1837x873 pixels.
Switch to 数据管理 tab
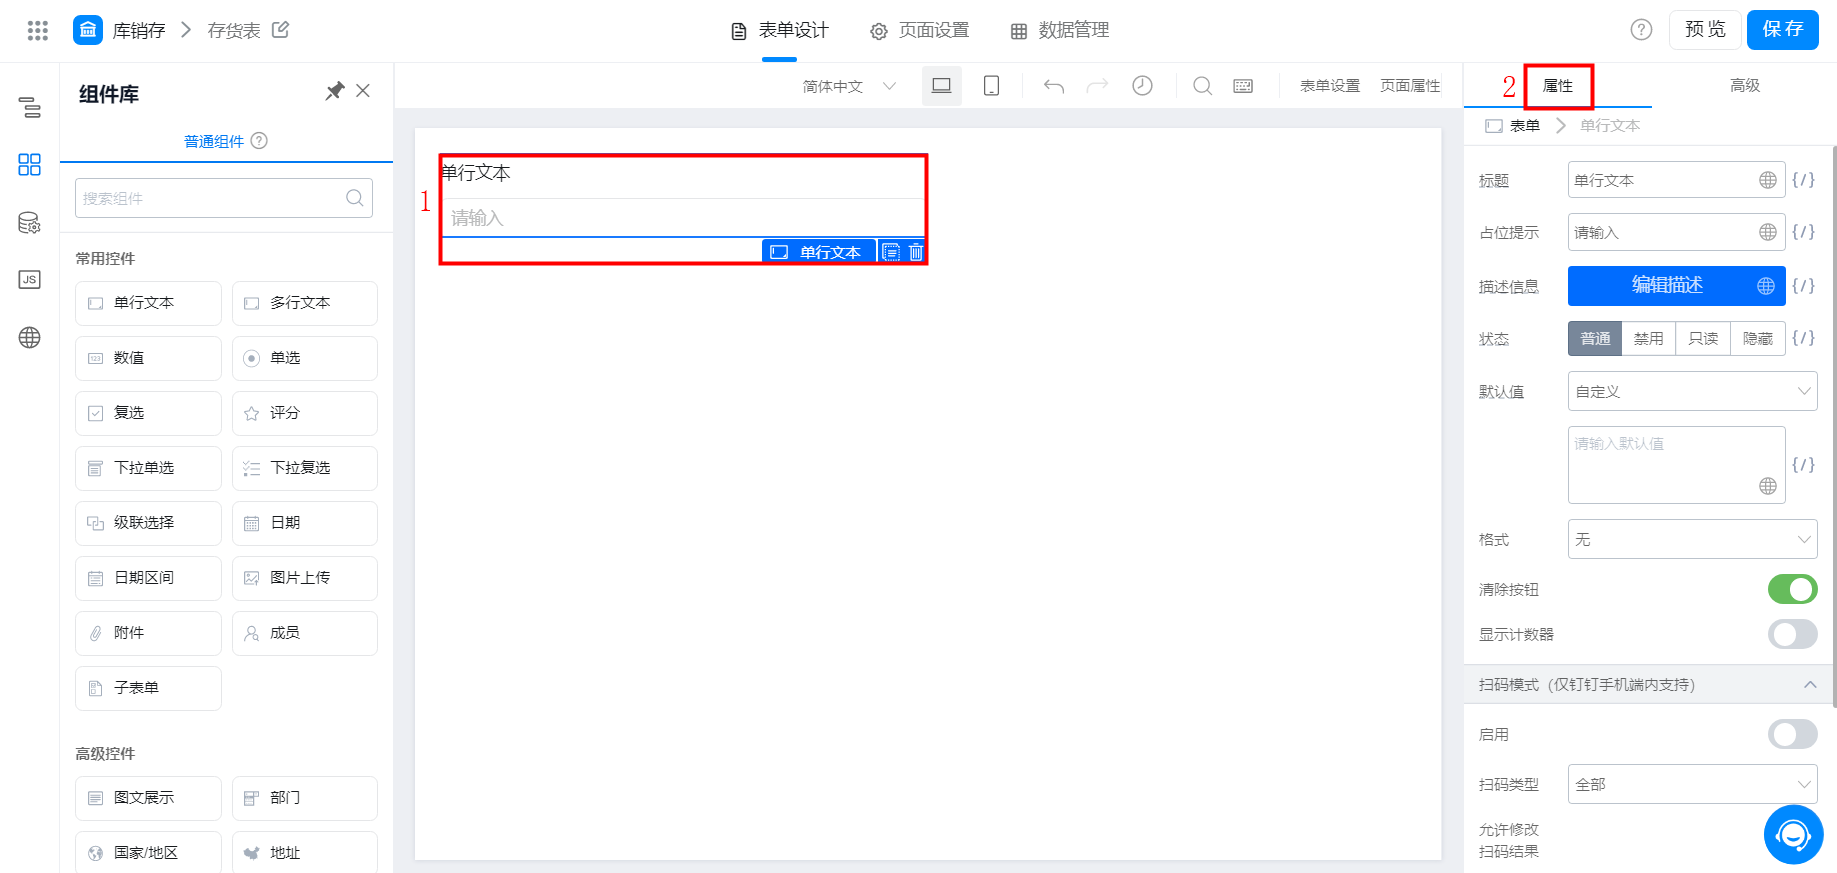click(1060, 30)
